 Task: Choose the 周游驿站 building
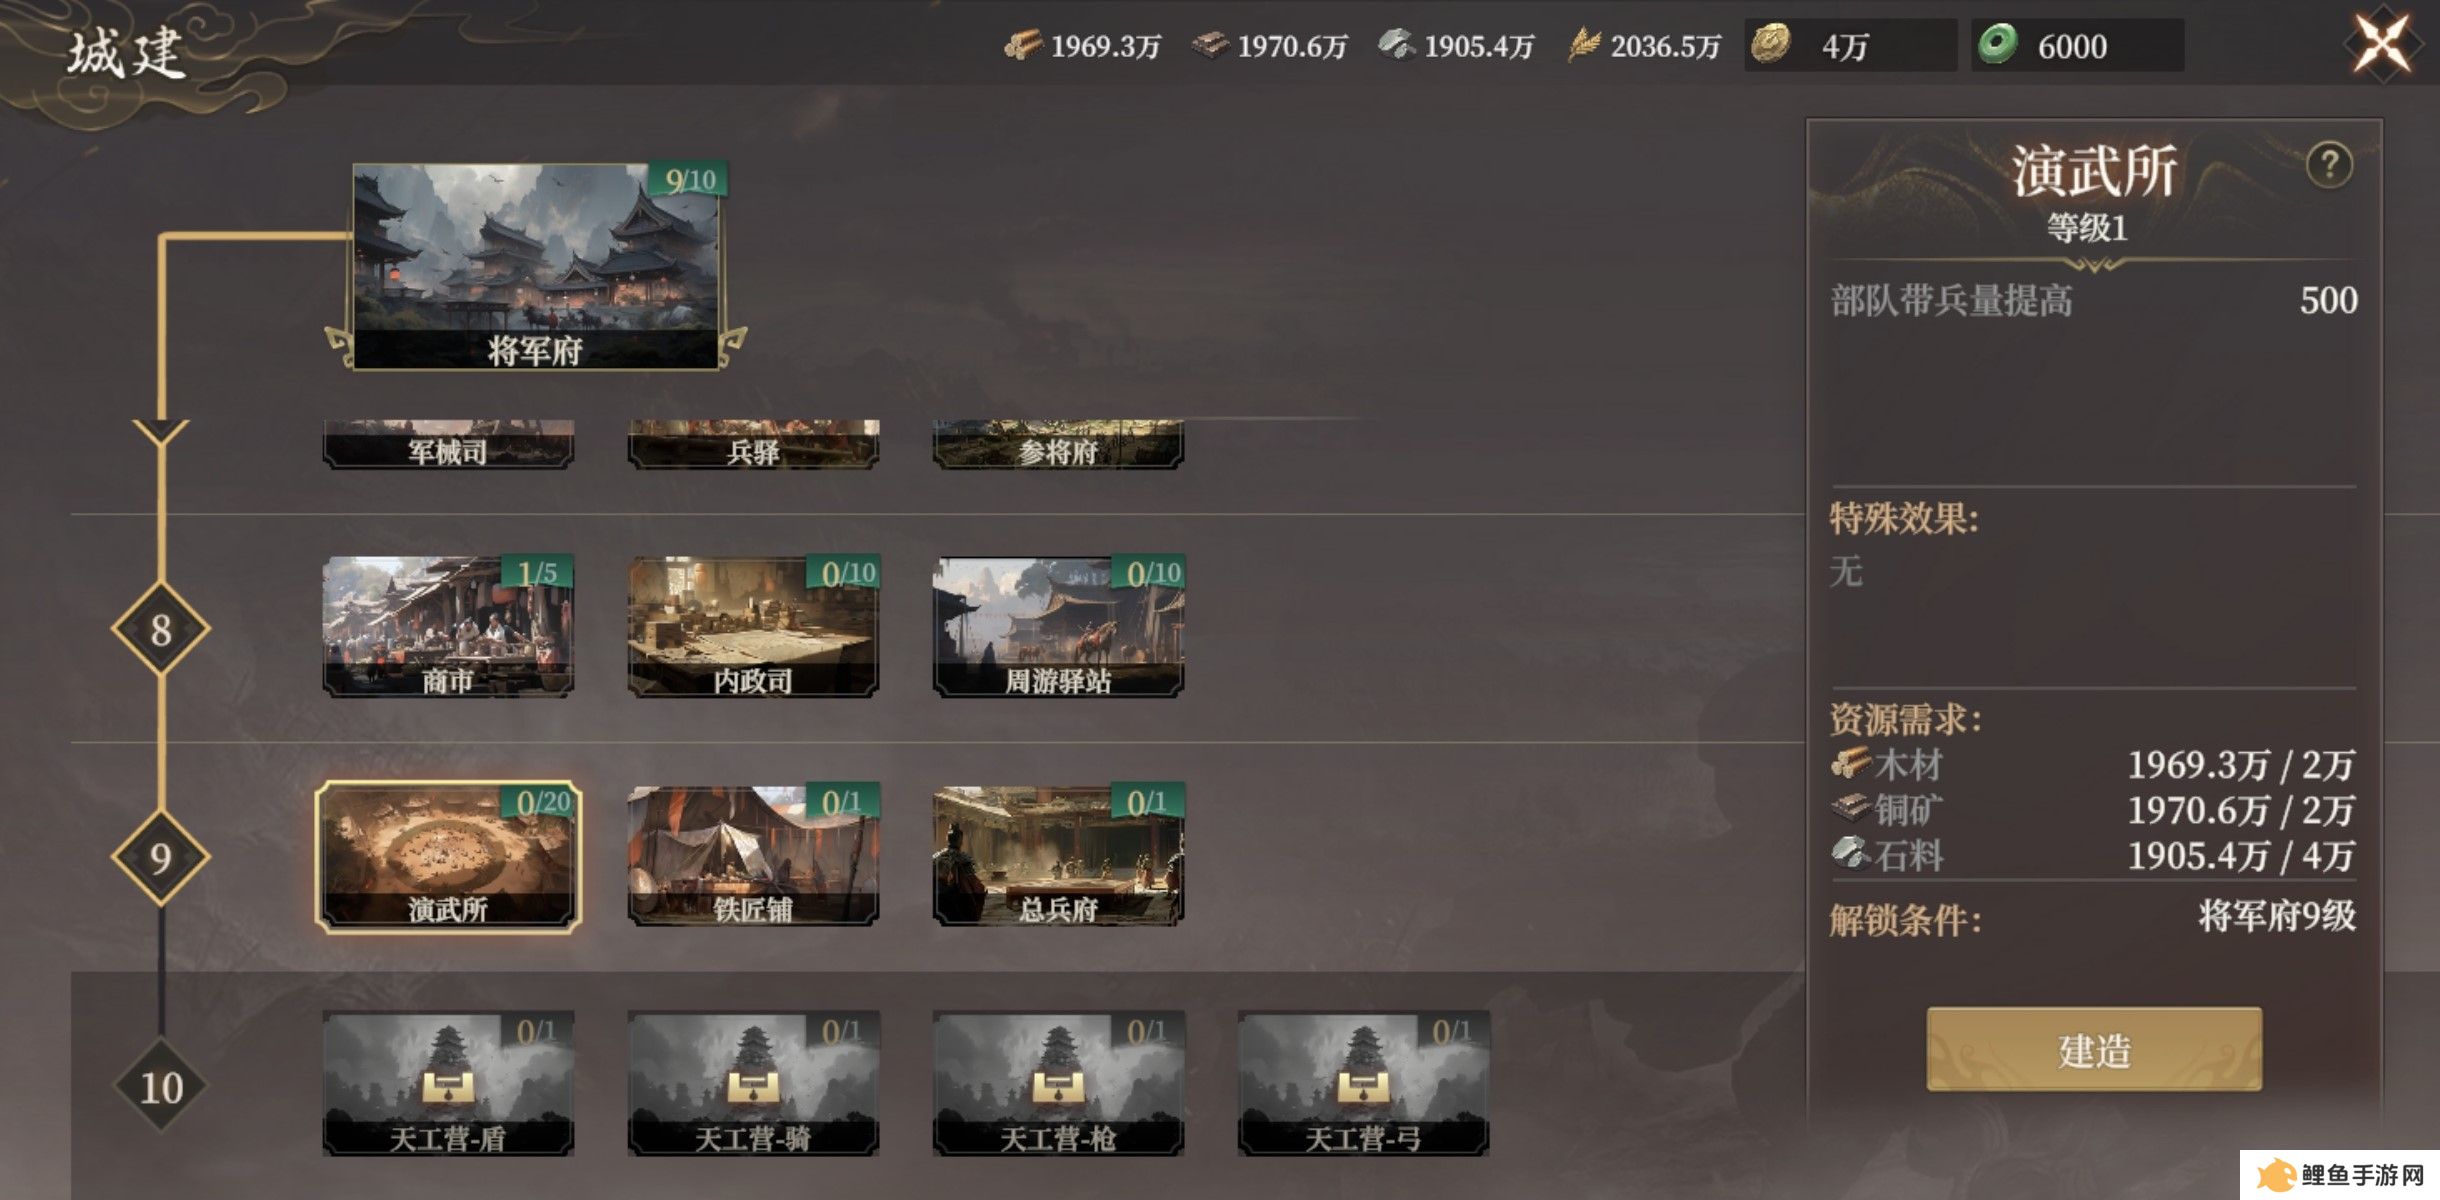tap(1058, 626)
